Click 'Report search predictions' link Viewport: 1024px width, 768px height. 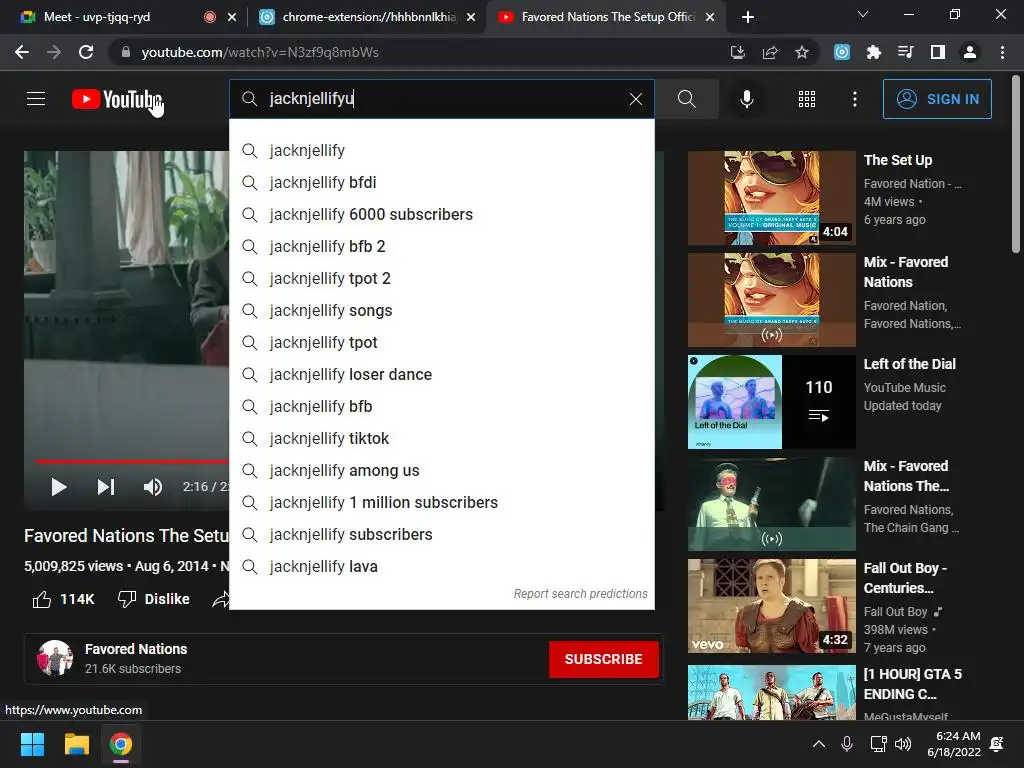(581, 594)
